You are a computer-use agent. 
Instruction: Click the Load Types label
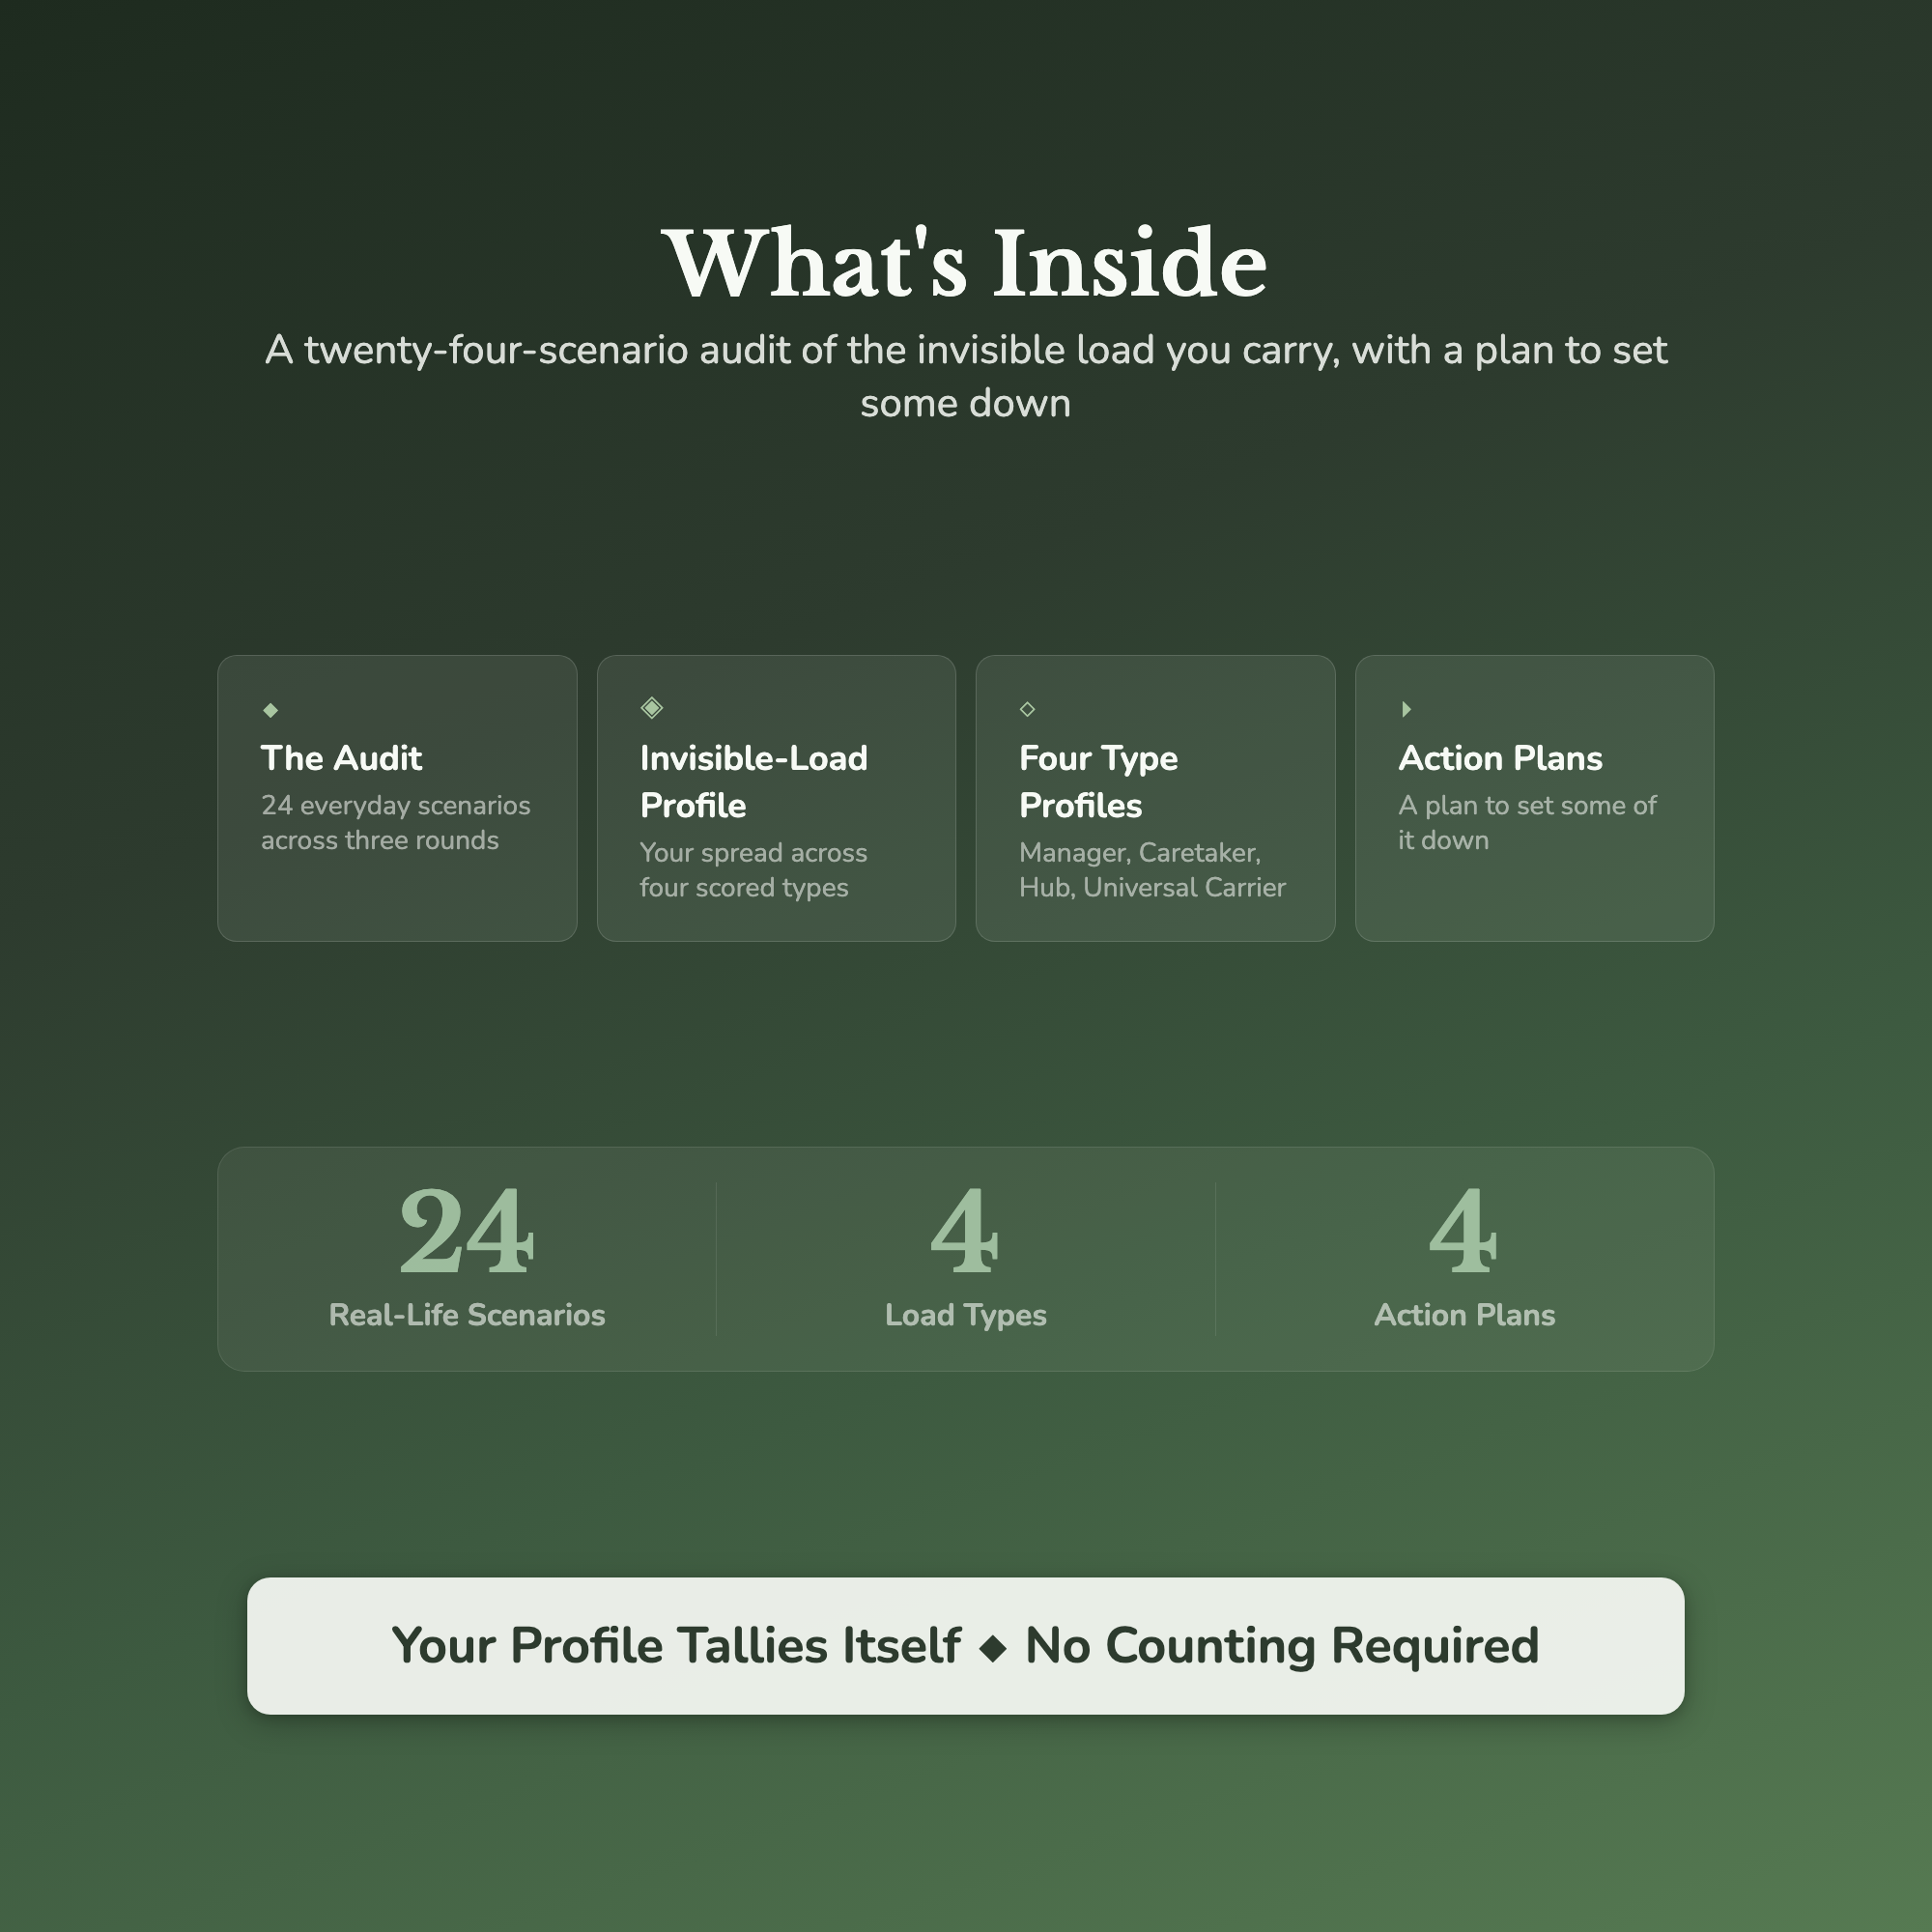click(966, 1315)
